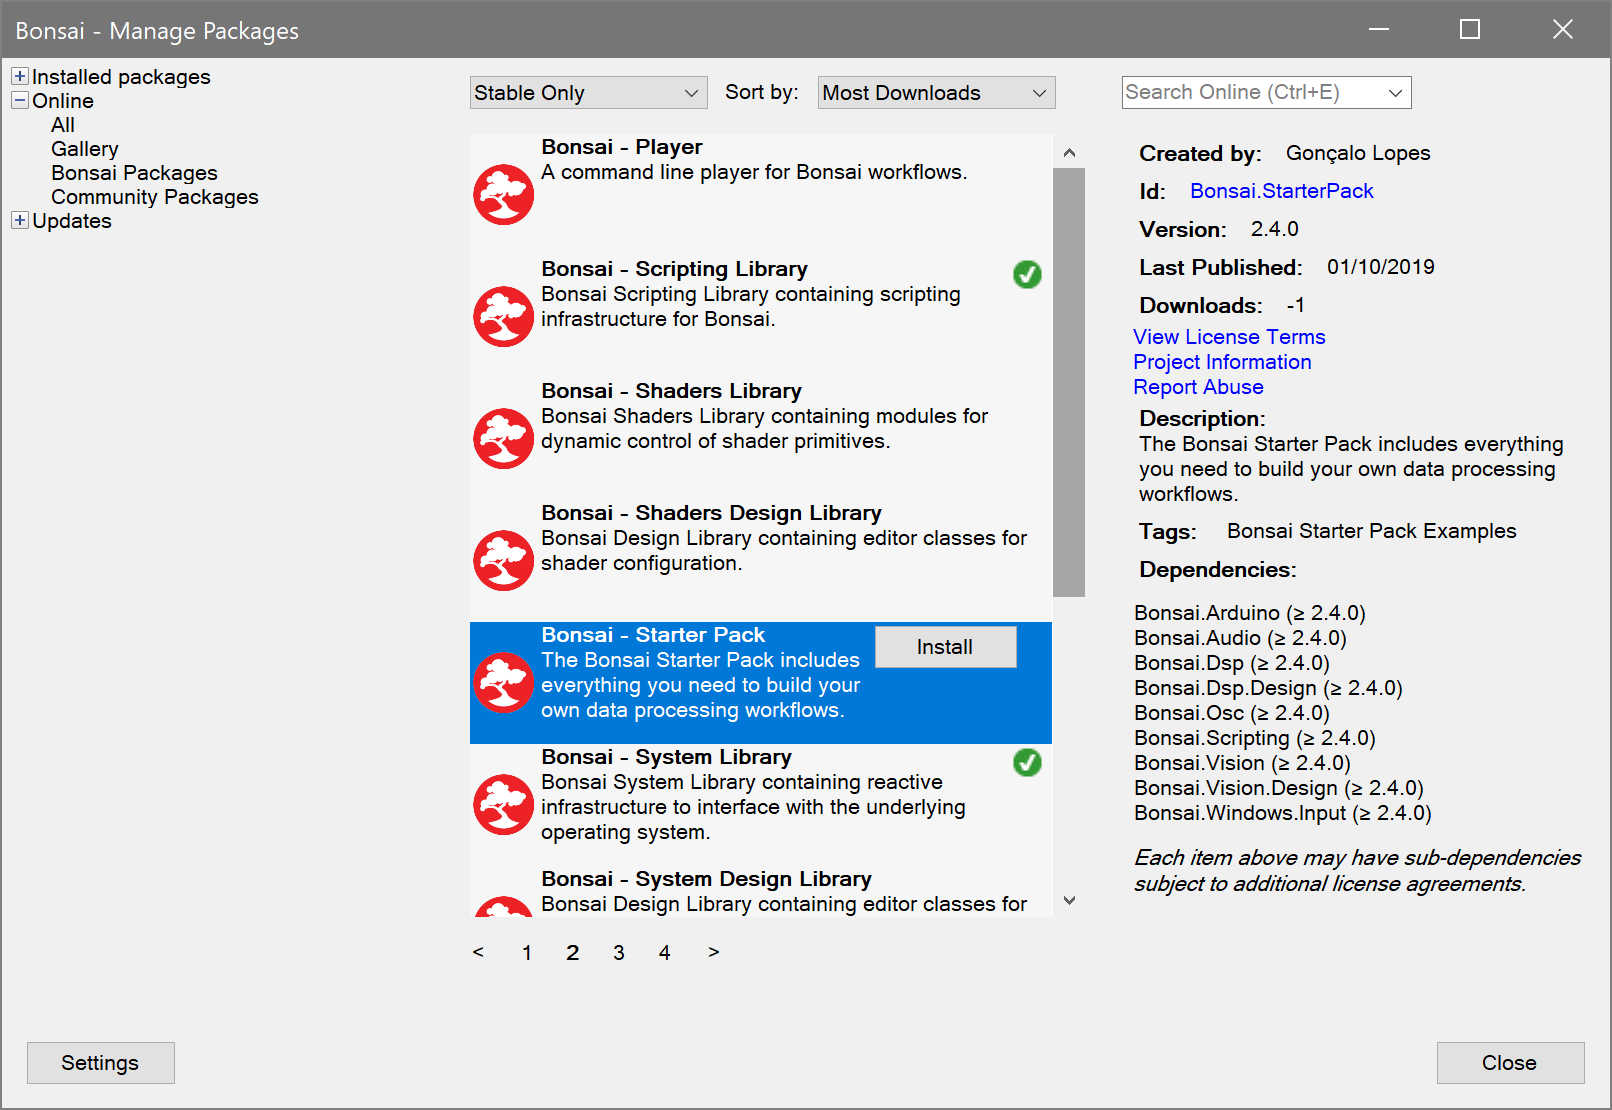Screen dimensions: 1612x1110
Task: Open the Bonsai.StarterPack id link
Action: coord(1281,191)
